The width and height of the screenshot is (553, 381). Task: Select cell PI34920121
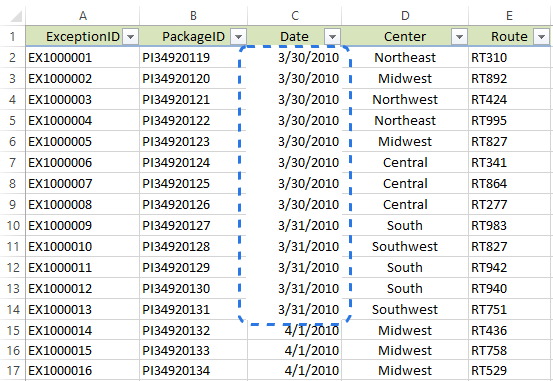(x=193, y=99)
